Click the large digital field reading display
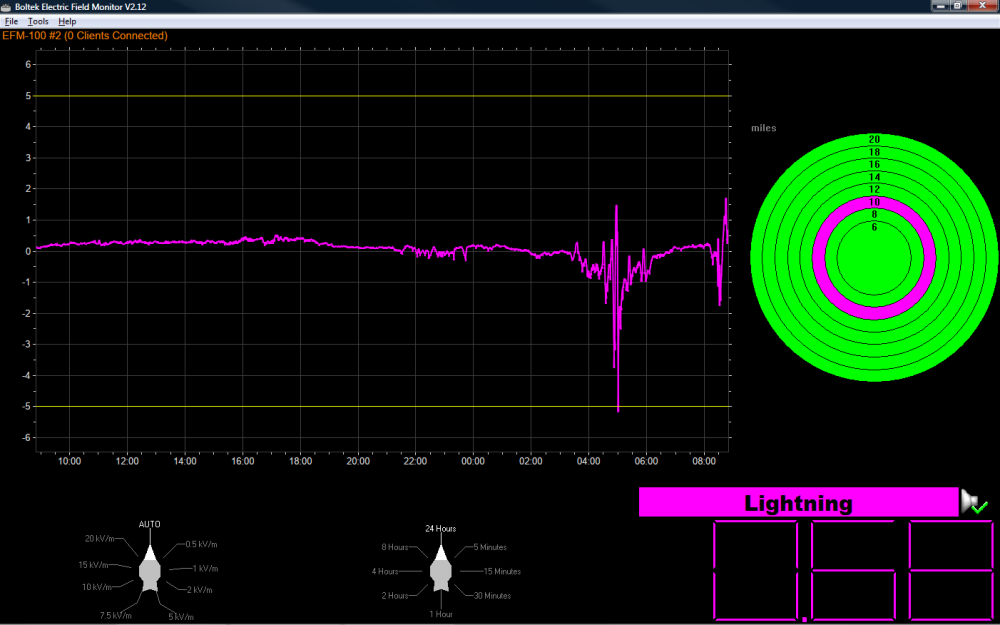 click(852, 570)
